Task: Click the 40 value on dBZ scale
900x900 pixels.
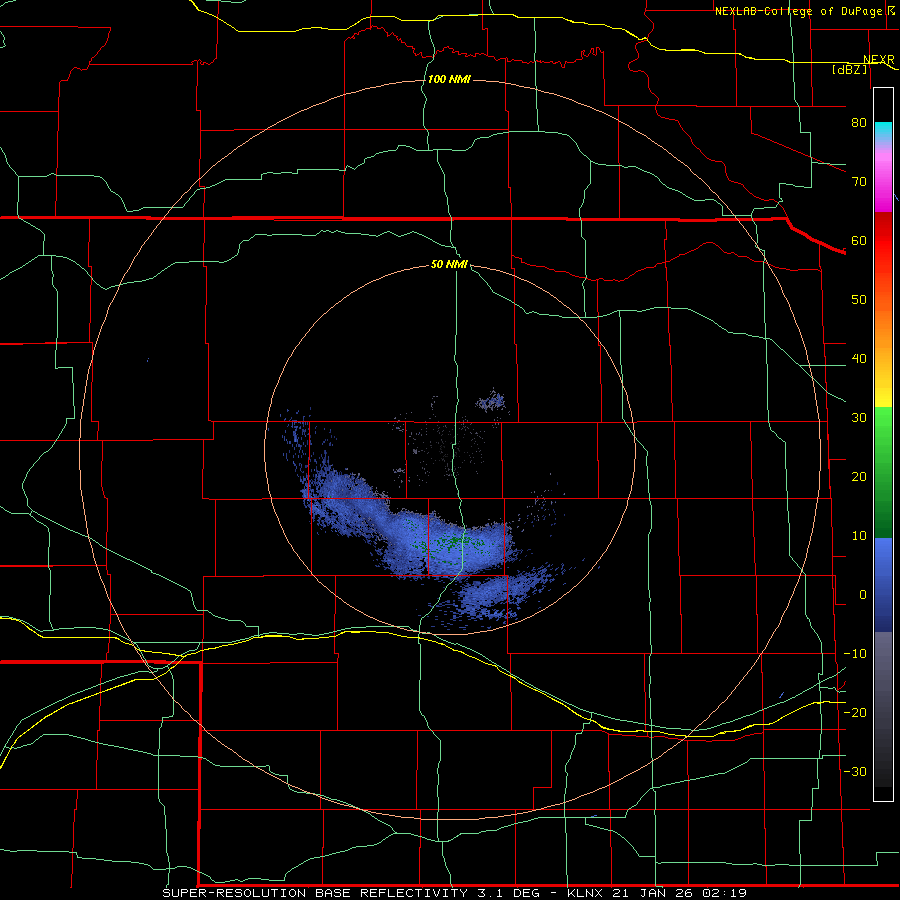Action: click(859, 359)
